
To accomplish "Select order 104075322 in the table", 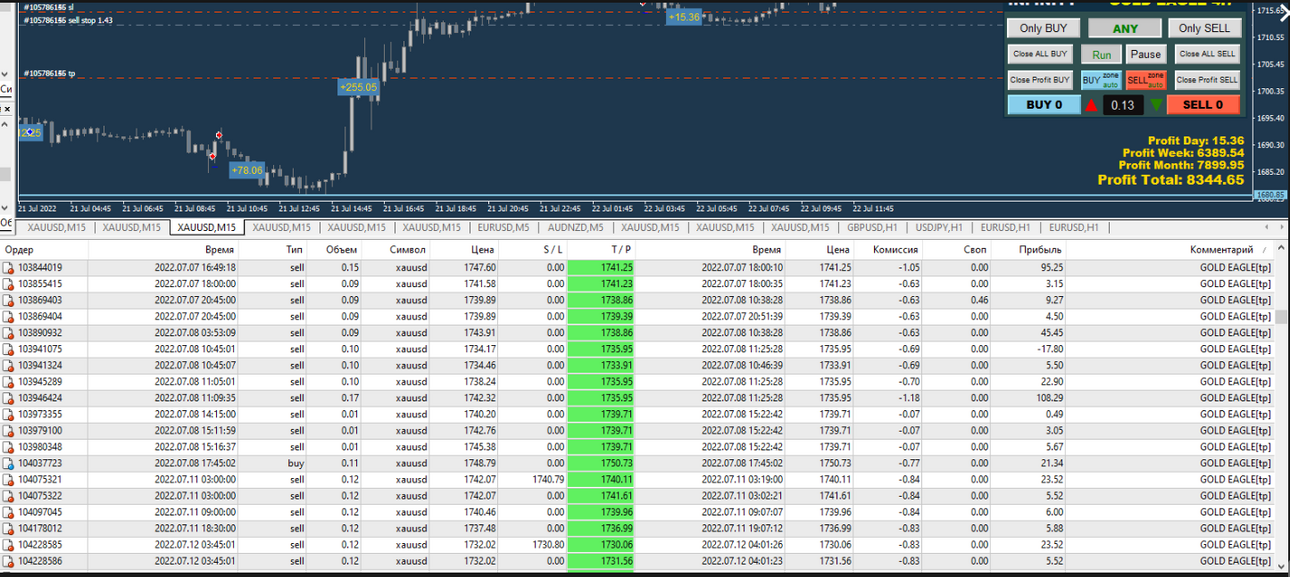I will (x=637, y=496).
